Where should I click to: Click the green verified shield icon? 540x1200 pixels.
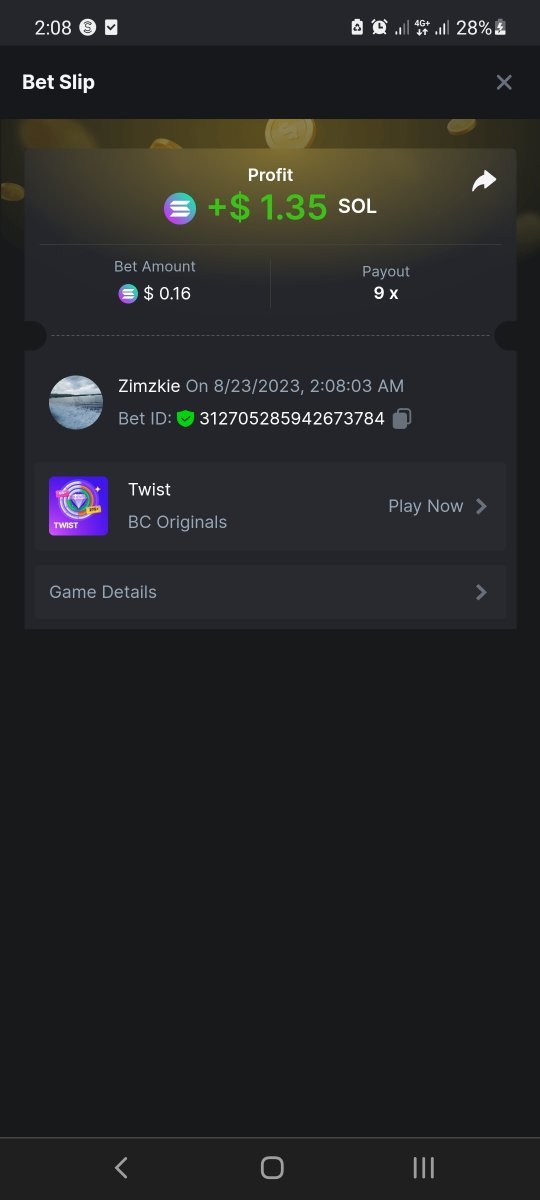pos(185,419)
